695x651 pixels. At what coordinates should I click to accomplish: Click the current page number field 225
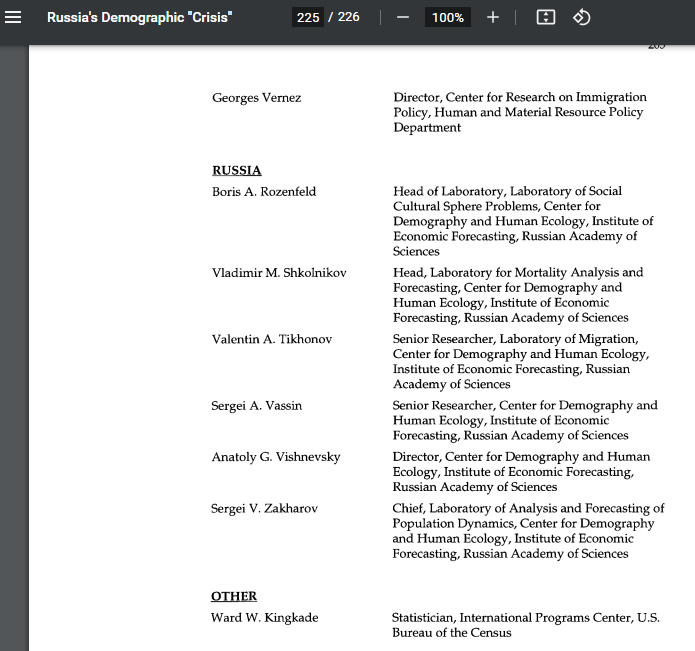coord(308,17)
